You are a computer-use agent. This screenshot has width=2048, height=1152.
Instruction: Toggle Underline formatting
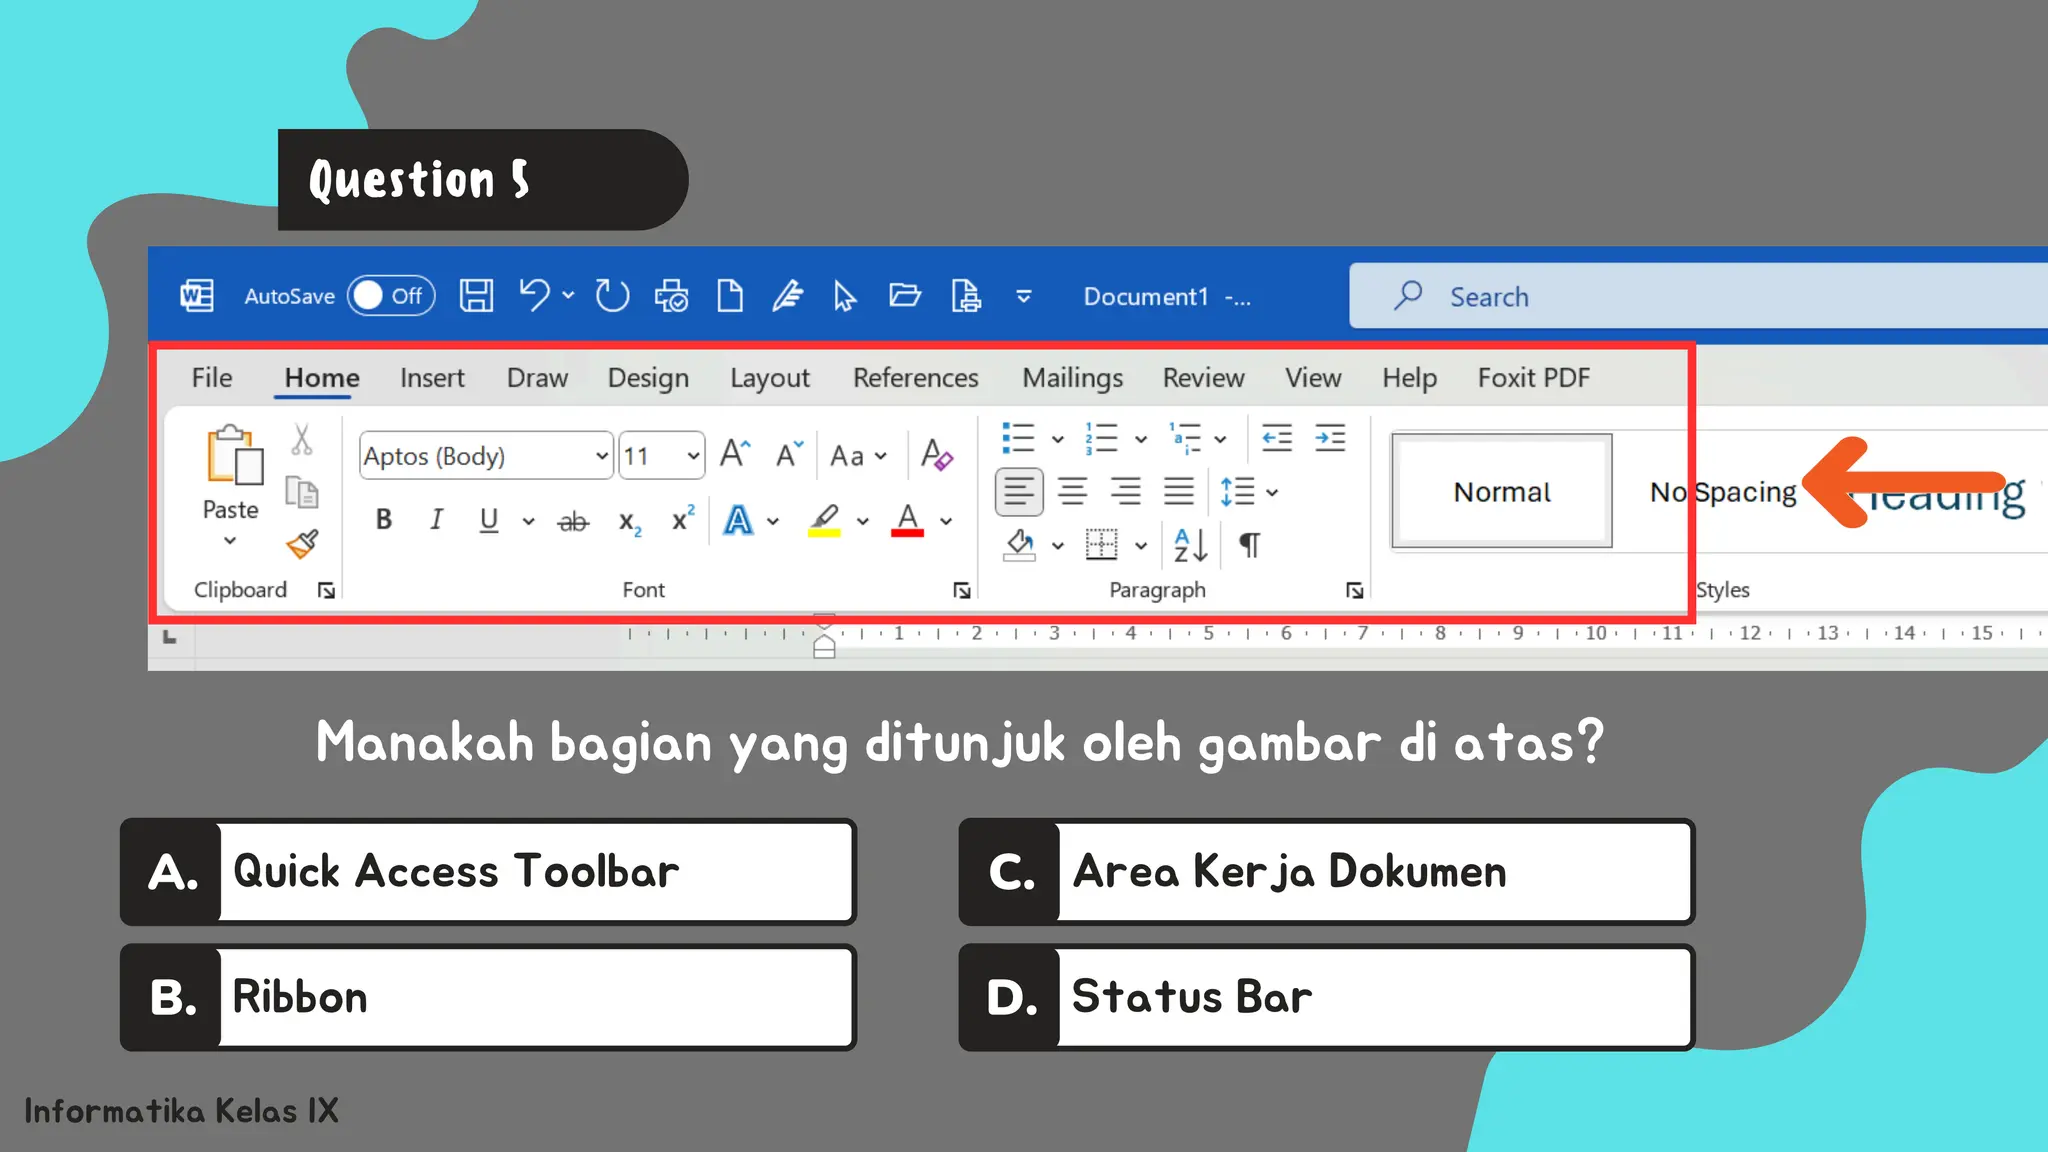(x=489, y=520)
